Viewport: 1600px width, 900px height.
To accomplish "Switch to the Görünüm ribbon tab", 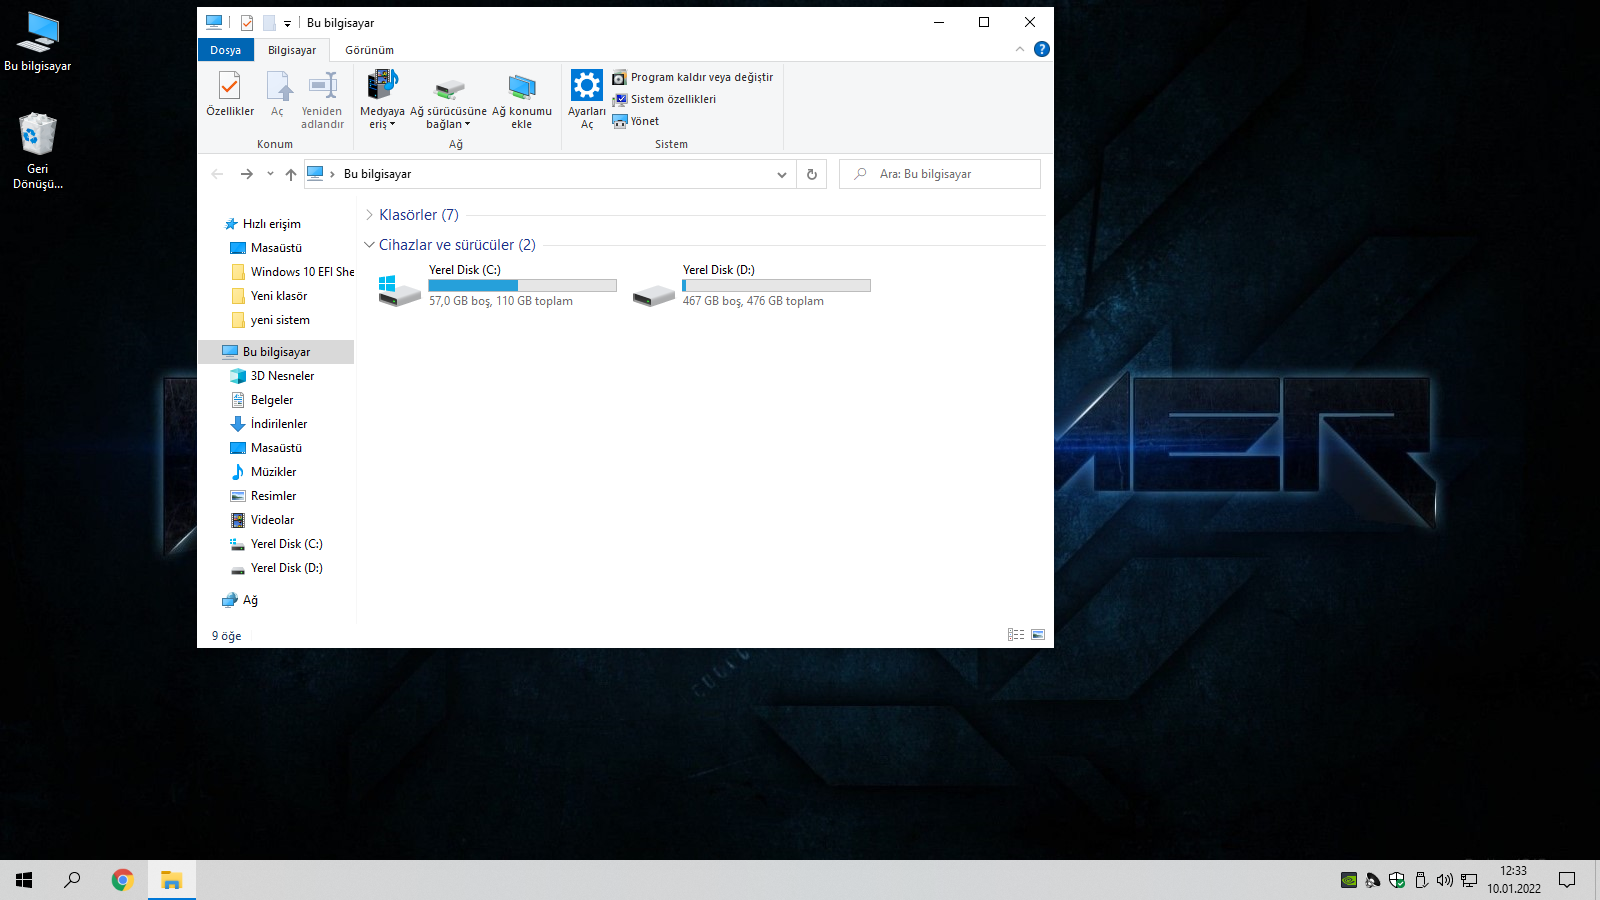I will pyautogui.click(x=369, y=50).
